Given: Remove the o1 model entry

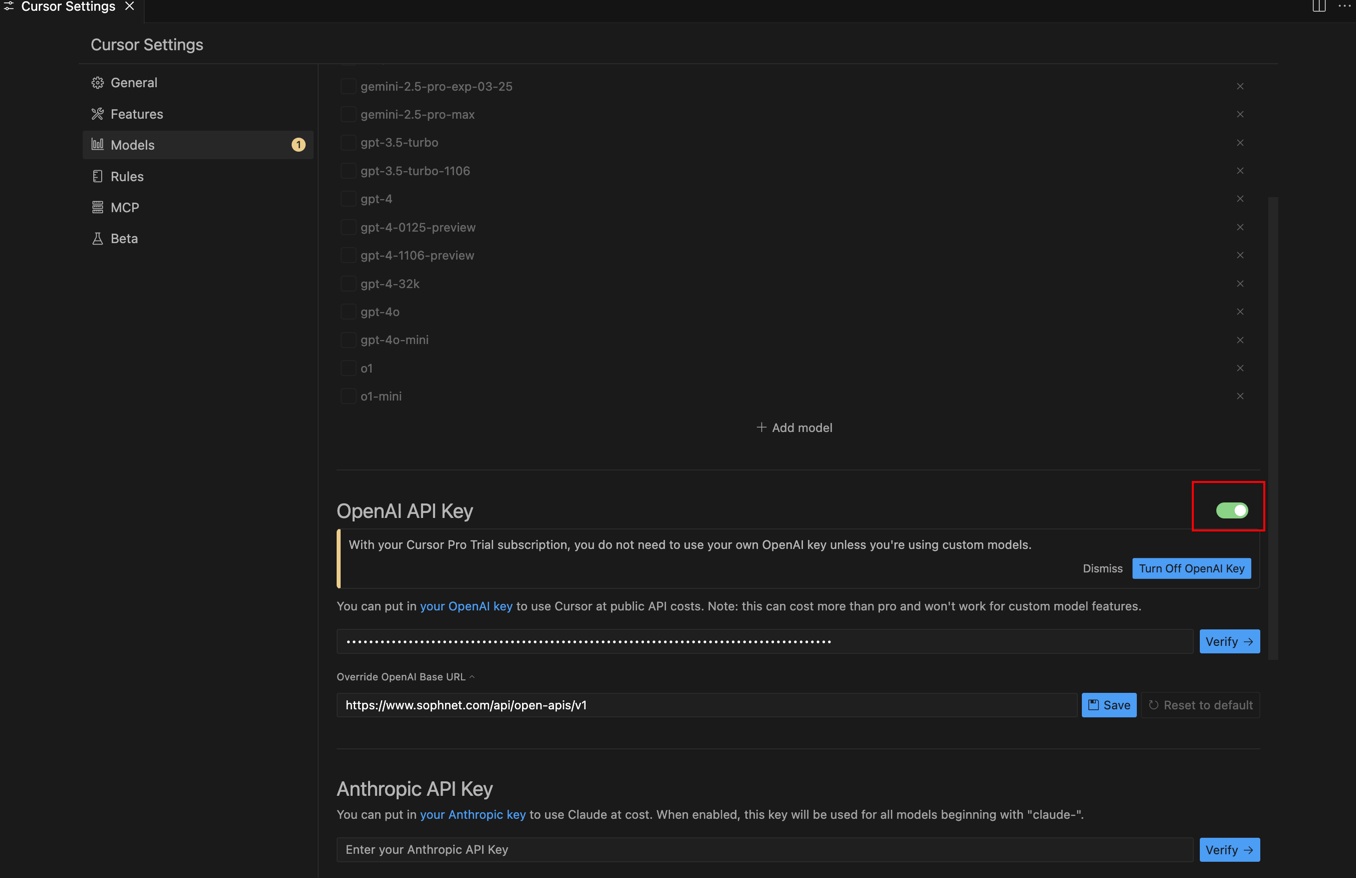Looking at the screenshot, I should pyautogui.click(x=1240, y=368).
